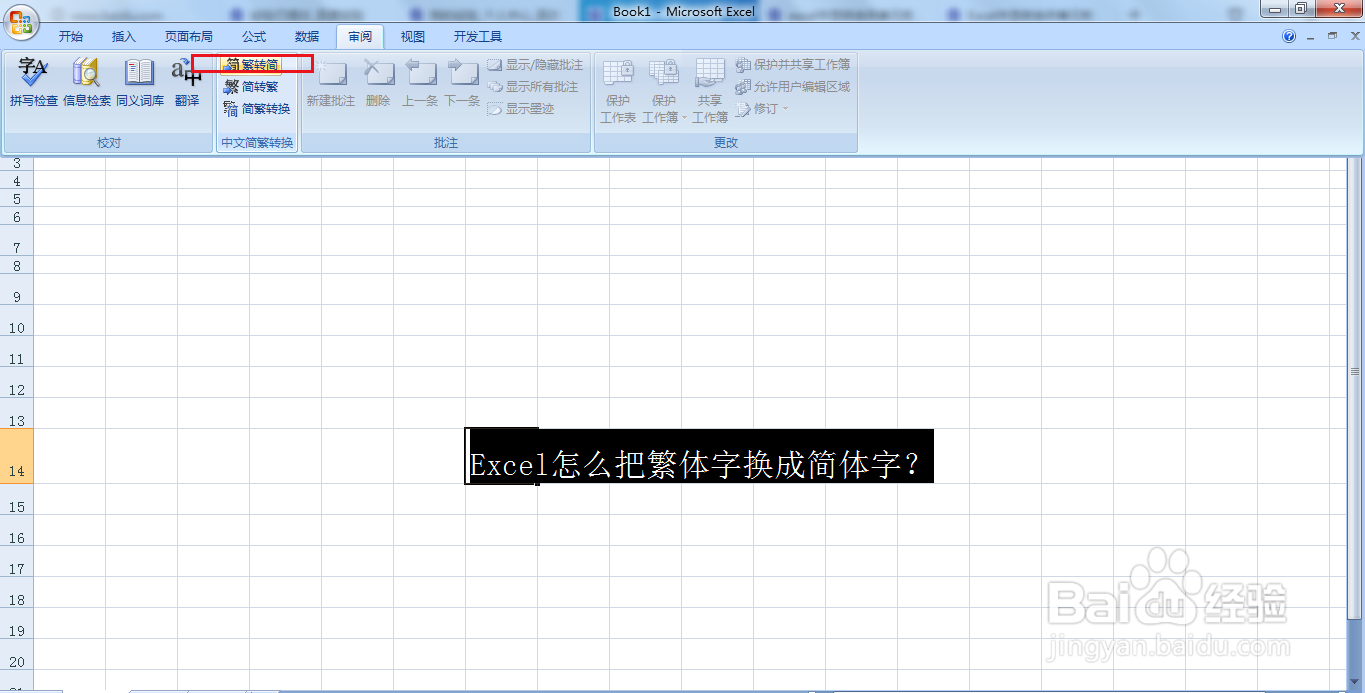
Task: Select row header 20
Action: tap(17, 655)
